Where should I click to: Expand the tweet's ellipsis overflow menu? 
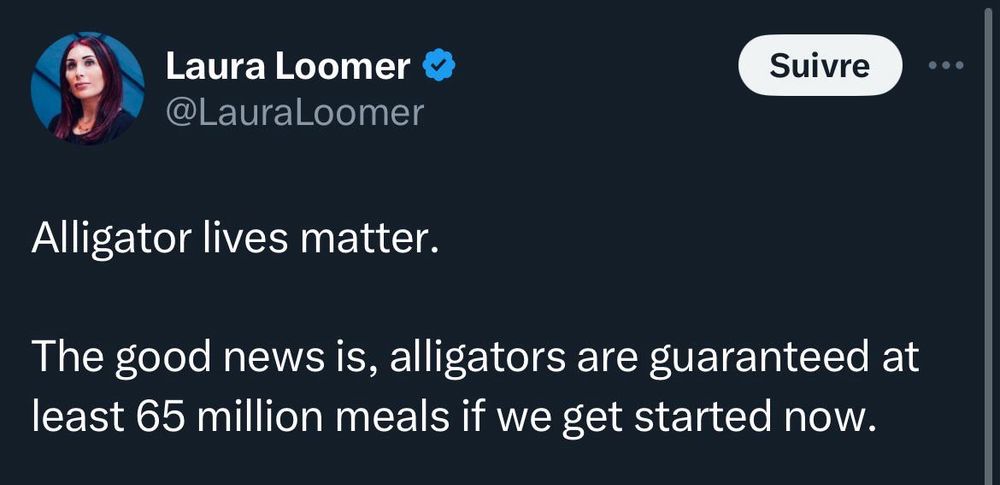pyautogui.click(x=945, y=66)
